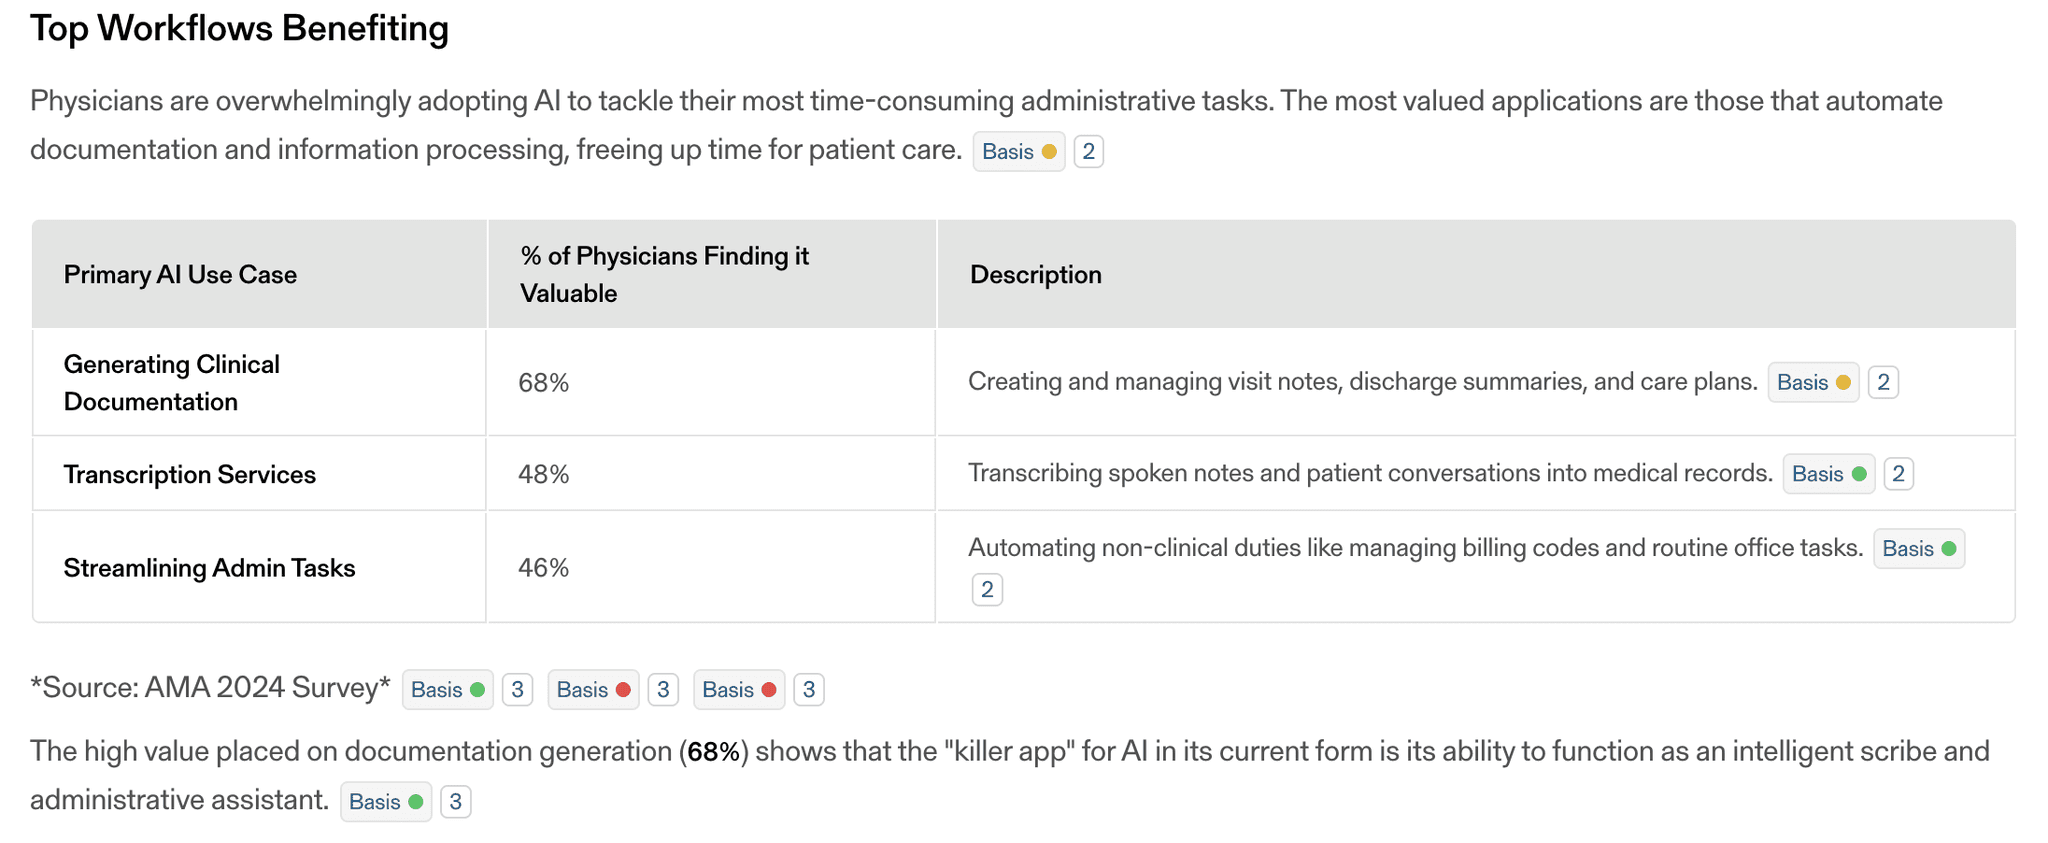Screen dimensions: 2048x843
Task: Open citation 2 in the Transcription Services row
Action: click(x=1898, y=474)
